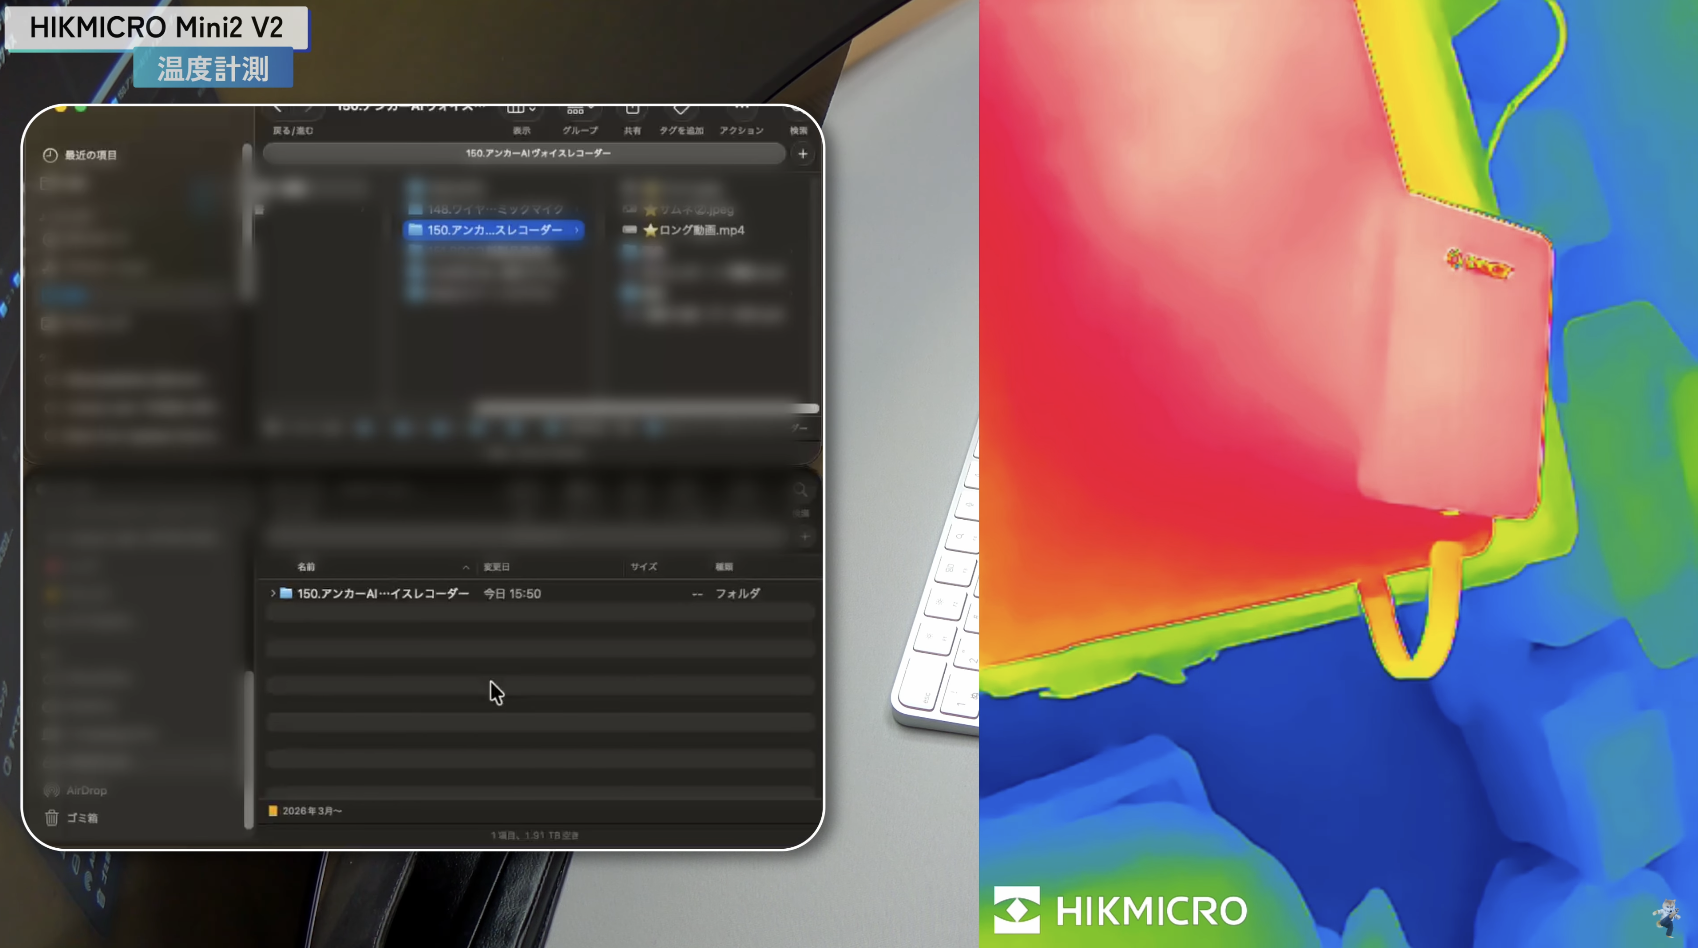Open the グループ grouping dropdown
Image resolution: width=1698 pixels, height=948 pixels.
(x=579, y=110)
